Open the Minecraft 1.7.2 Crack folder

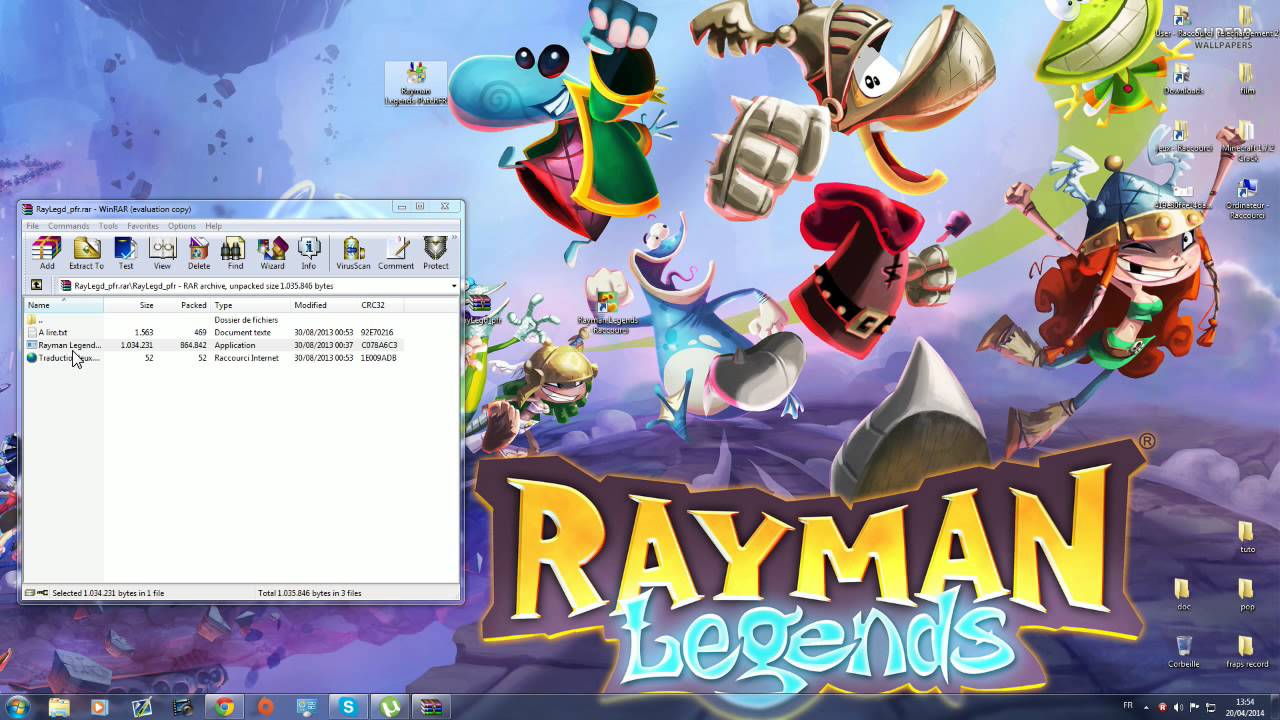1246,141
